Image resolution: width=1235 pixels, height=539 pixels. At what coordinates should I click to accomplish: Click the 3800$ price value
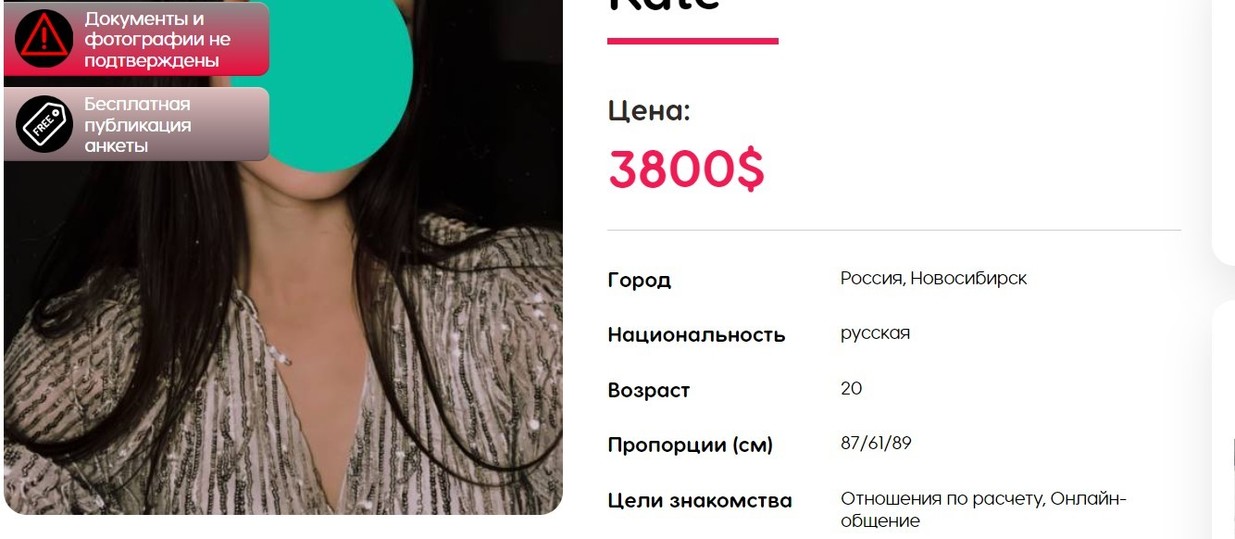click(686, 169)
